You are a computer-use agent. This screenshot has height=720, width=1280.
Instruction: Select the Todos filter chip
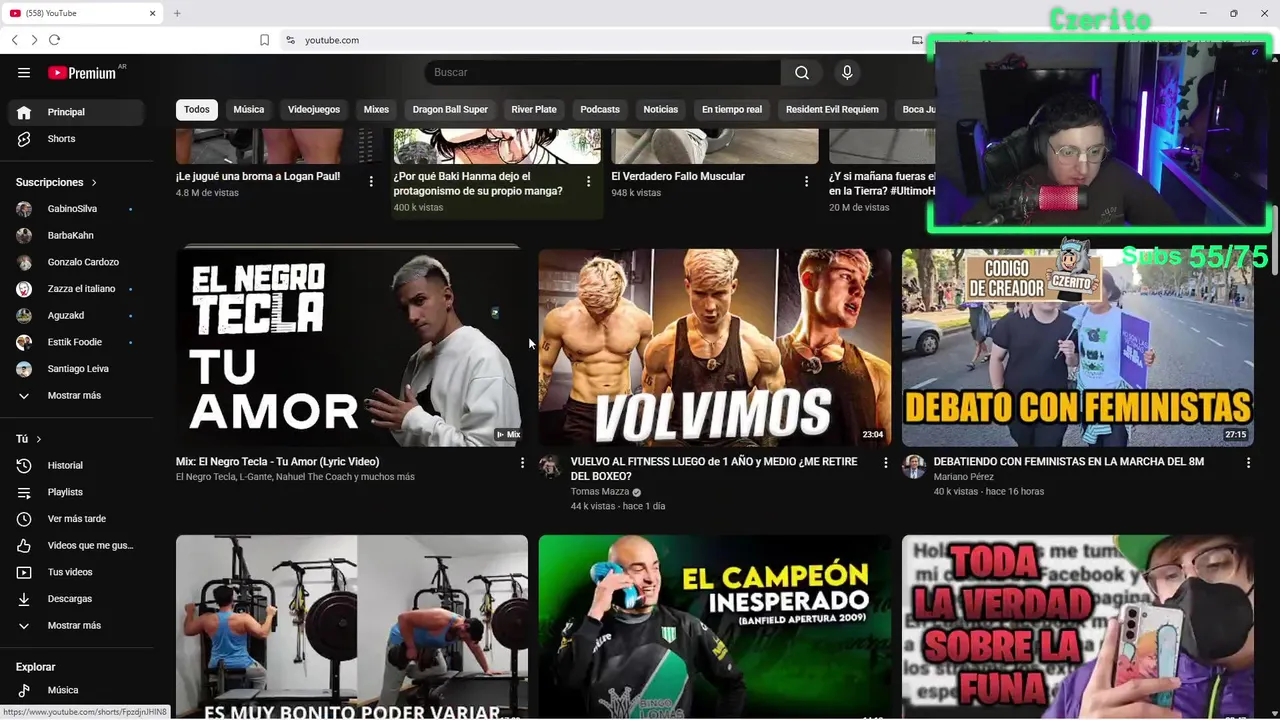pos(197,109)
